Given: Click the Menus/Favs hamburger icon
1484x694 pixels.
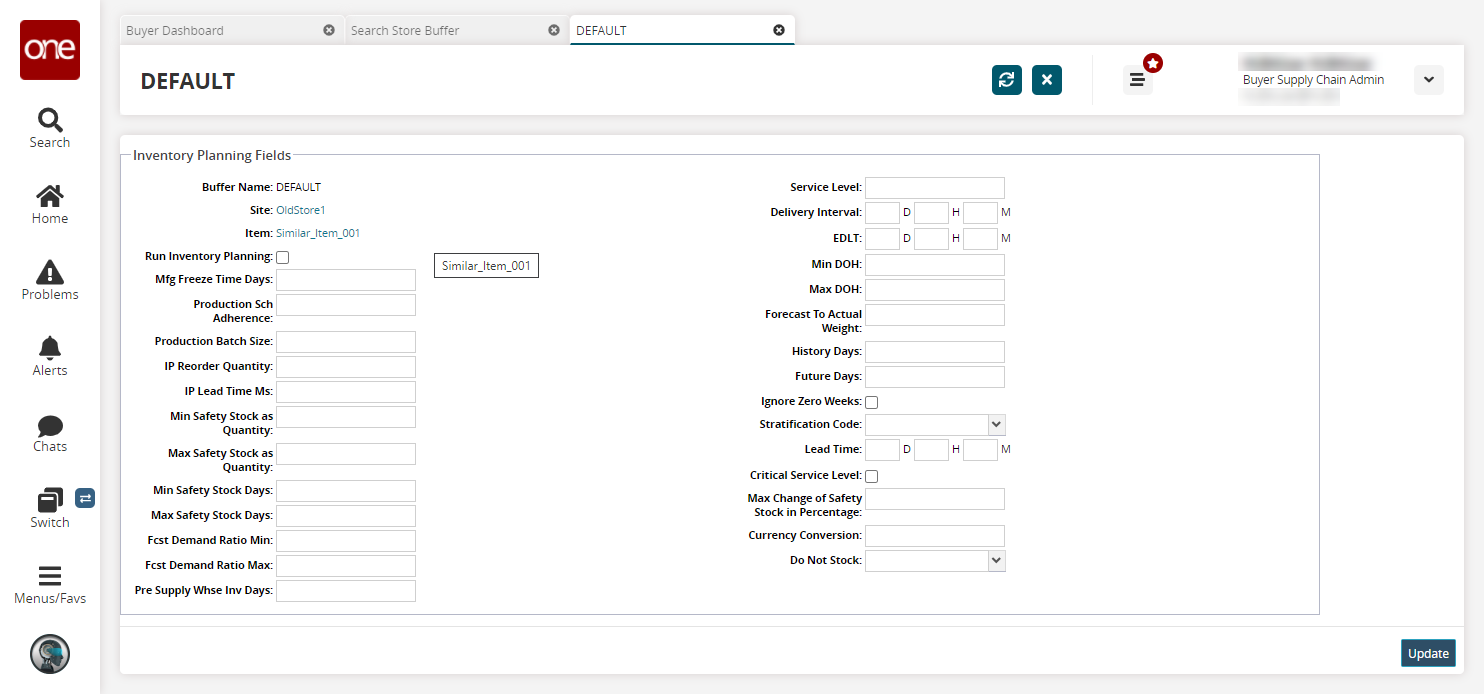Looking at the screenshot, I should (50, 576).
